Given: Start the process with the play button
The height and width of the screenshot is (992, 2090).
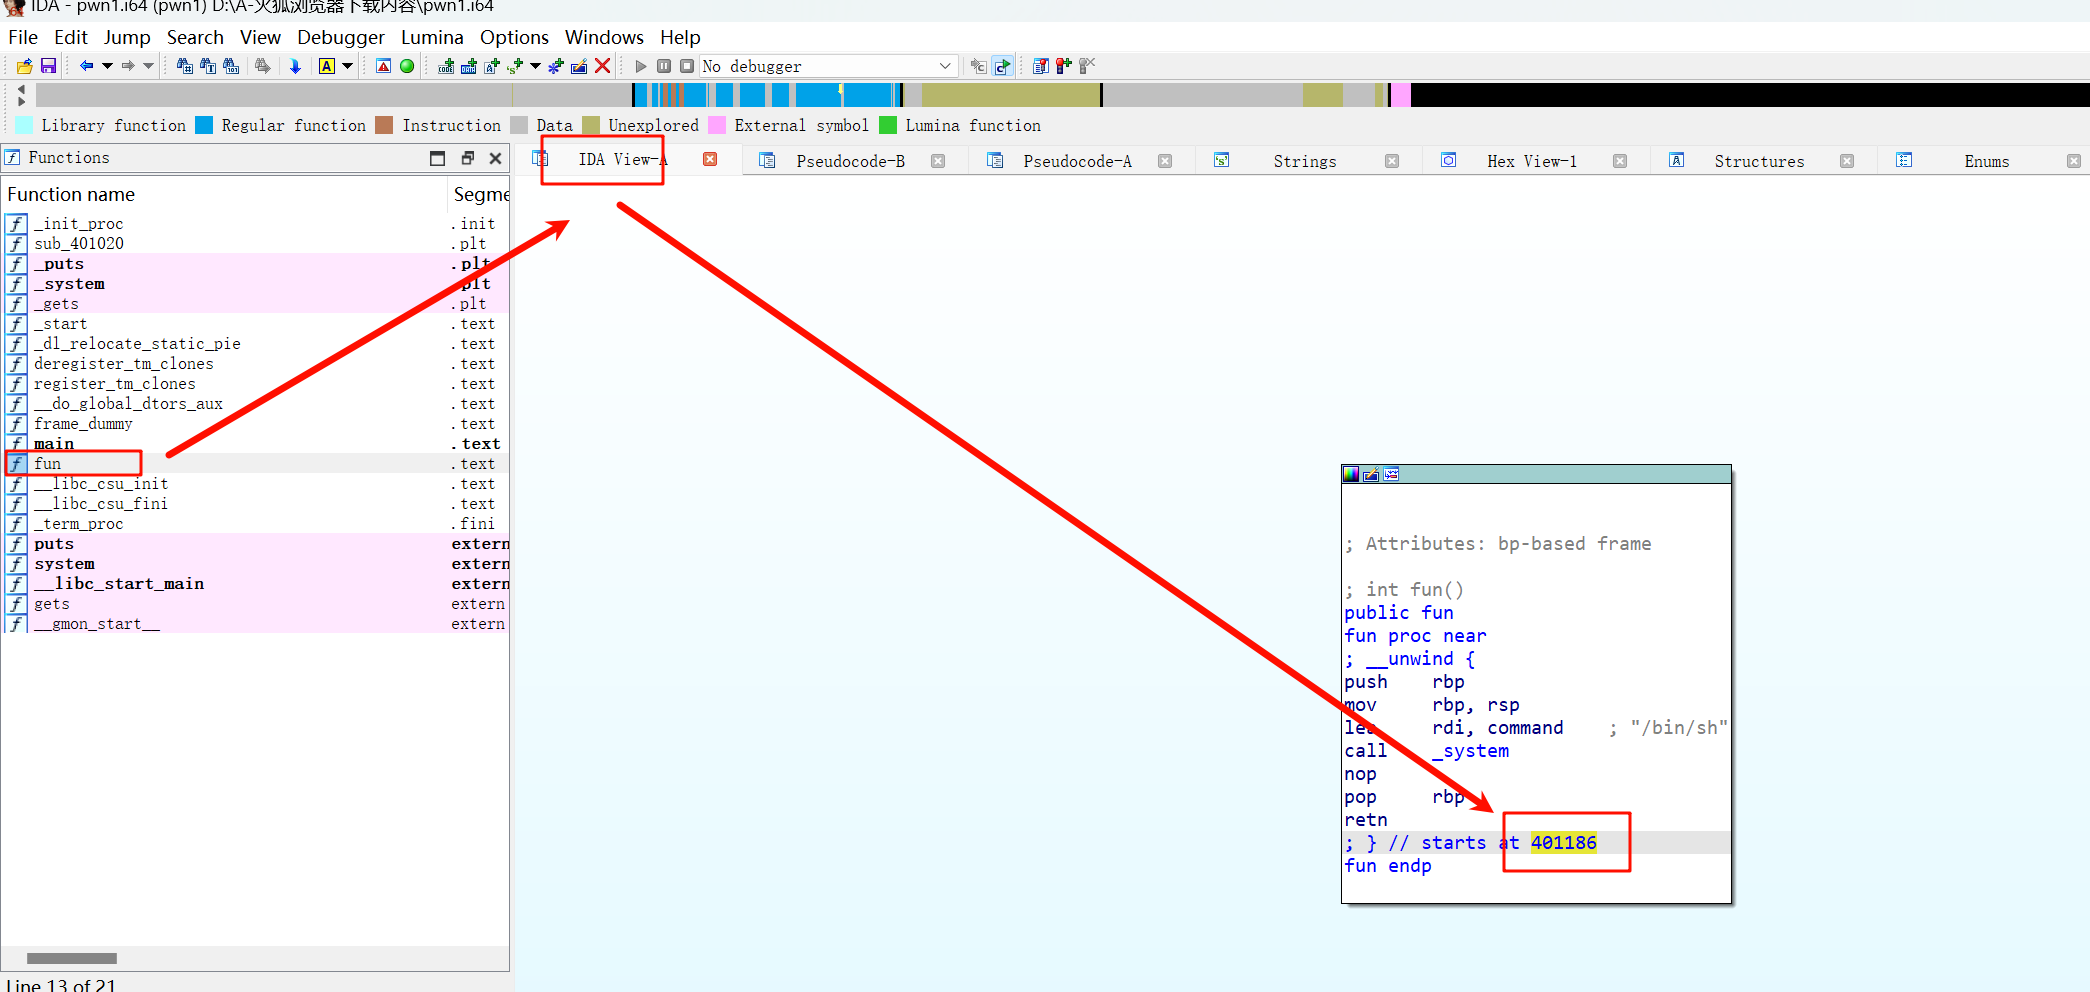Looking at the screenshot, I should pyautogui.click(x=641, y=66).
